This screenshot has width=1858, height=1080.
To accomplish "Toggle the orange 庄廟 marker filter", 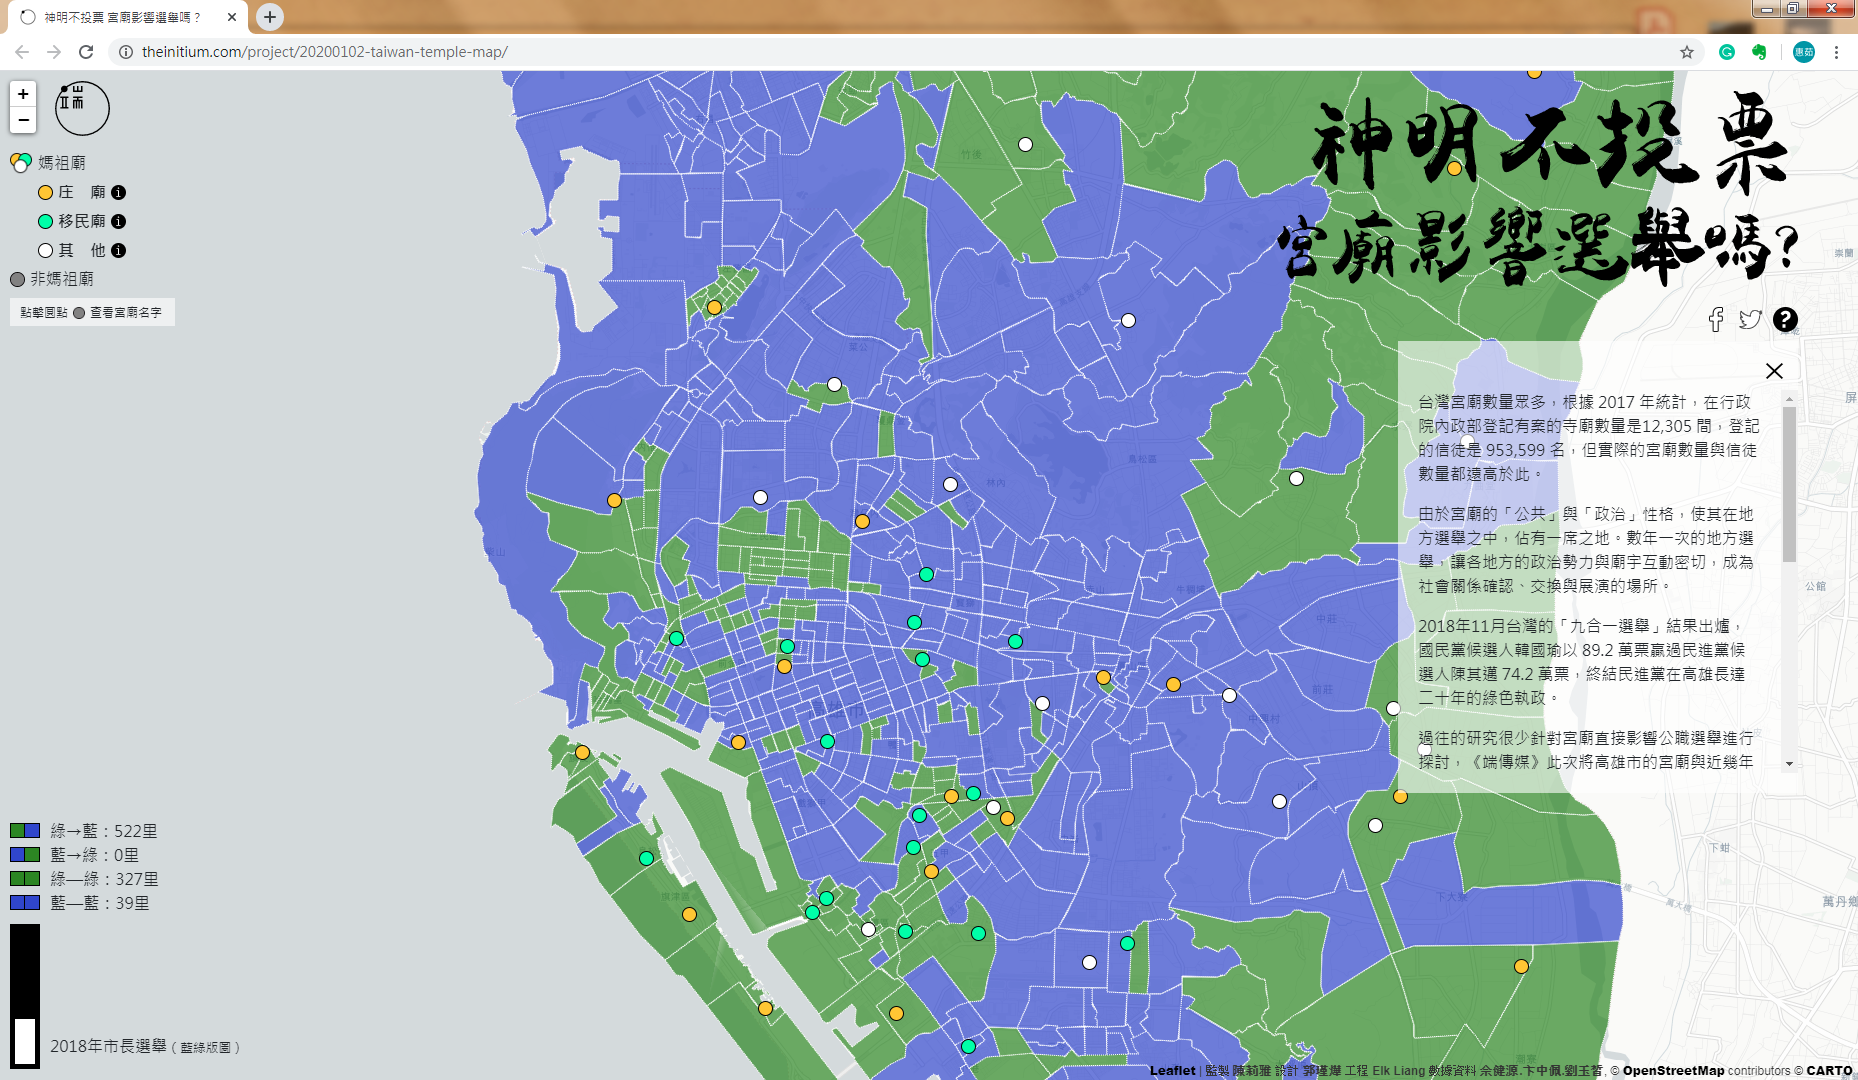I will pyautogui.click(x=45, y=192).
